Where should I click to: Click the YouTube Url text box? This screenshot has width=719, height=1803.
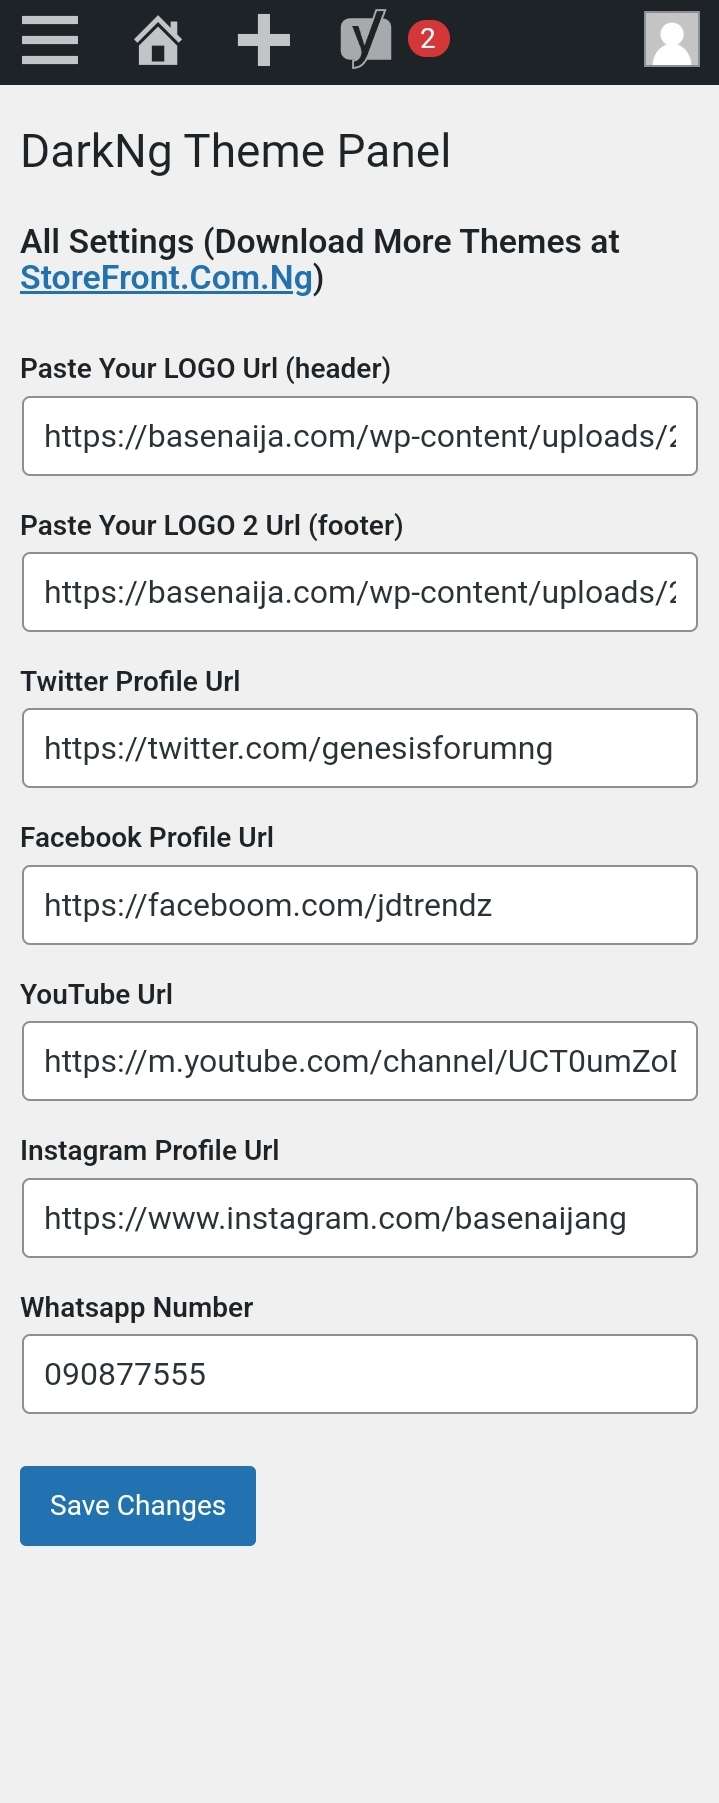click(x=360, y=1061)
